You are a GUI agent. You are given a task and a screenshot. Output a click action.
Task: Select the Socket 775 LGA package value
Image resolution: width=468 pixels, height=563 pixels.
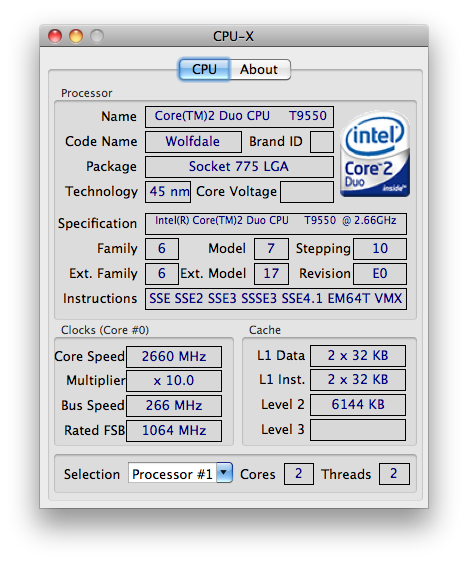pyautogui.click(x=239, y=167)
